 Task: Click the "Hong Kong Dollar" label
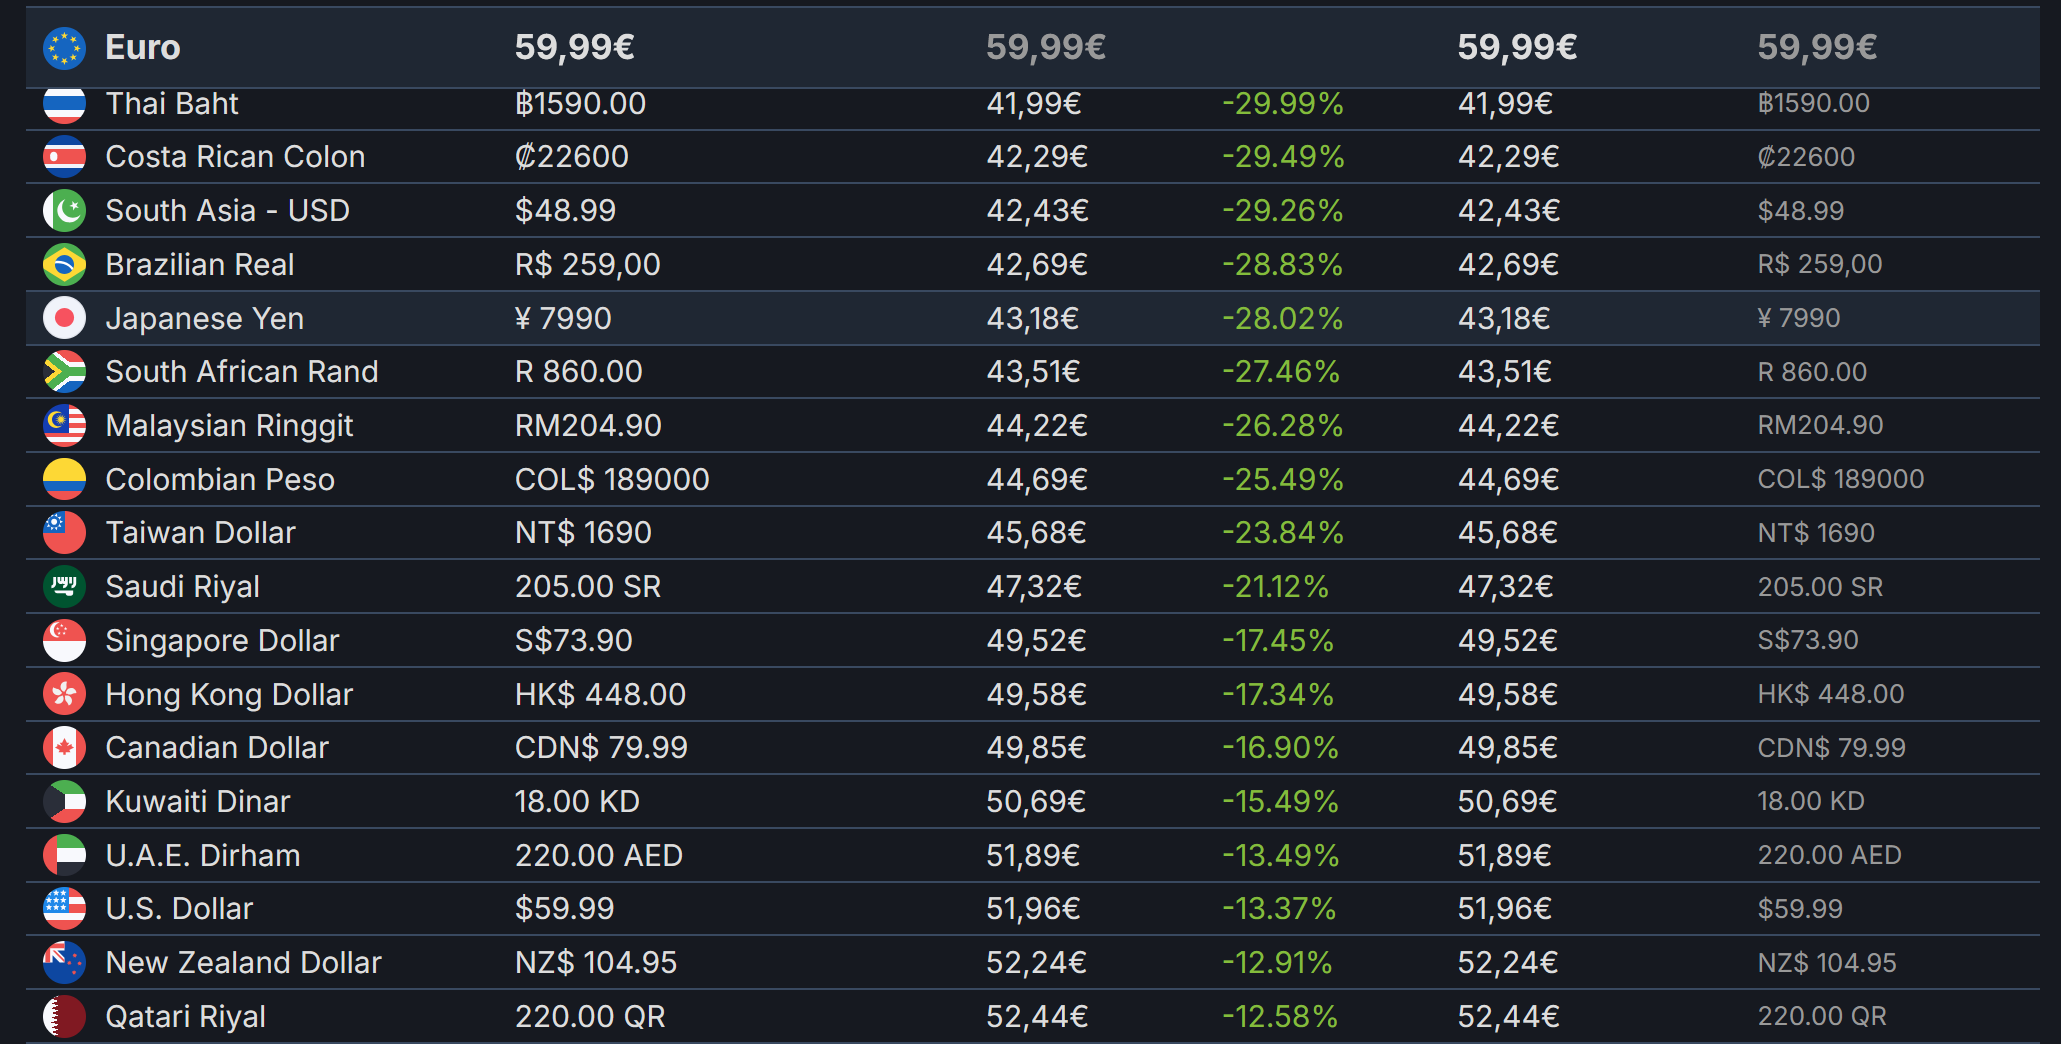(x=229, y=695)
